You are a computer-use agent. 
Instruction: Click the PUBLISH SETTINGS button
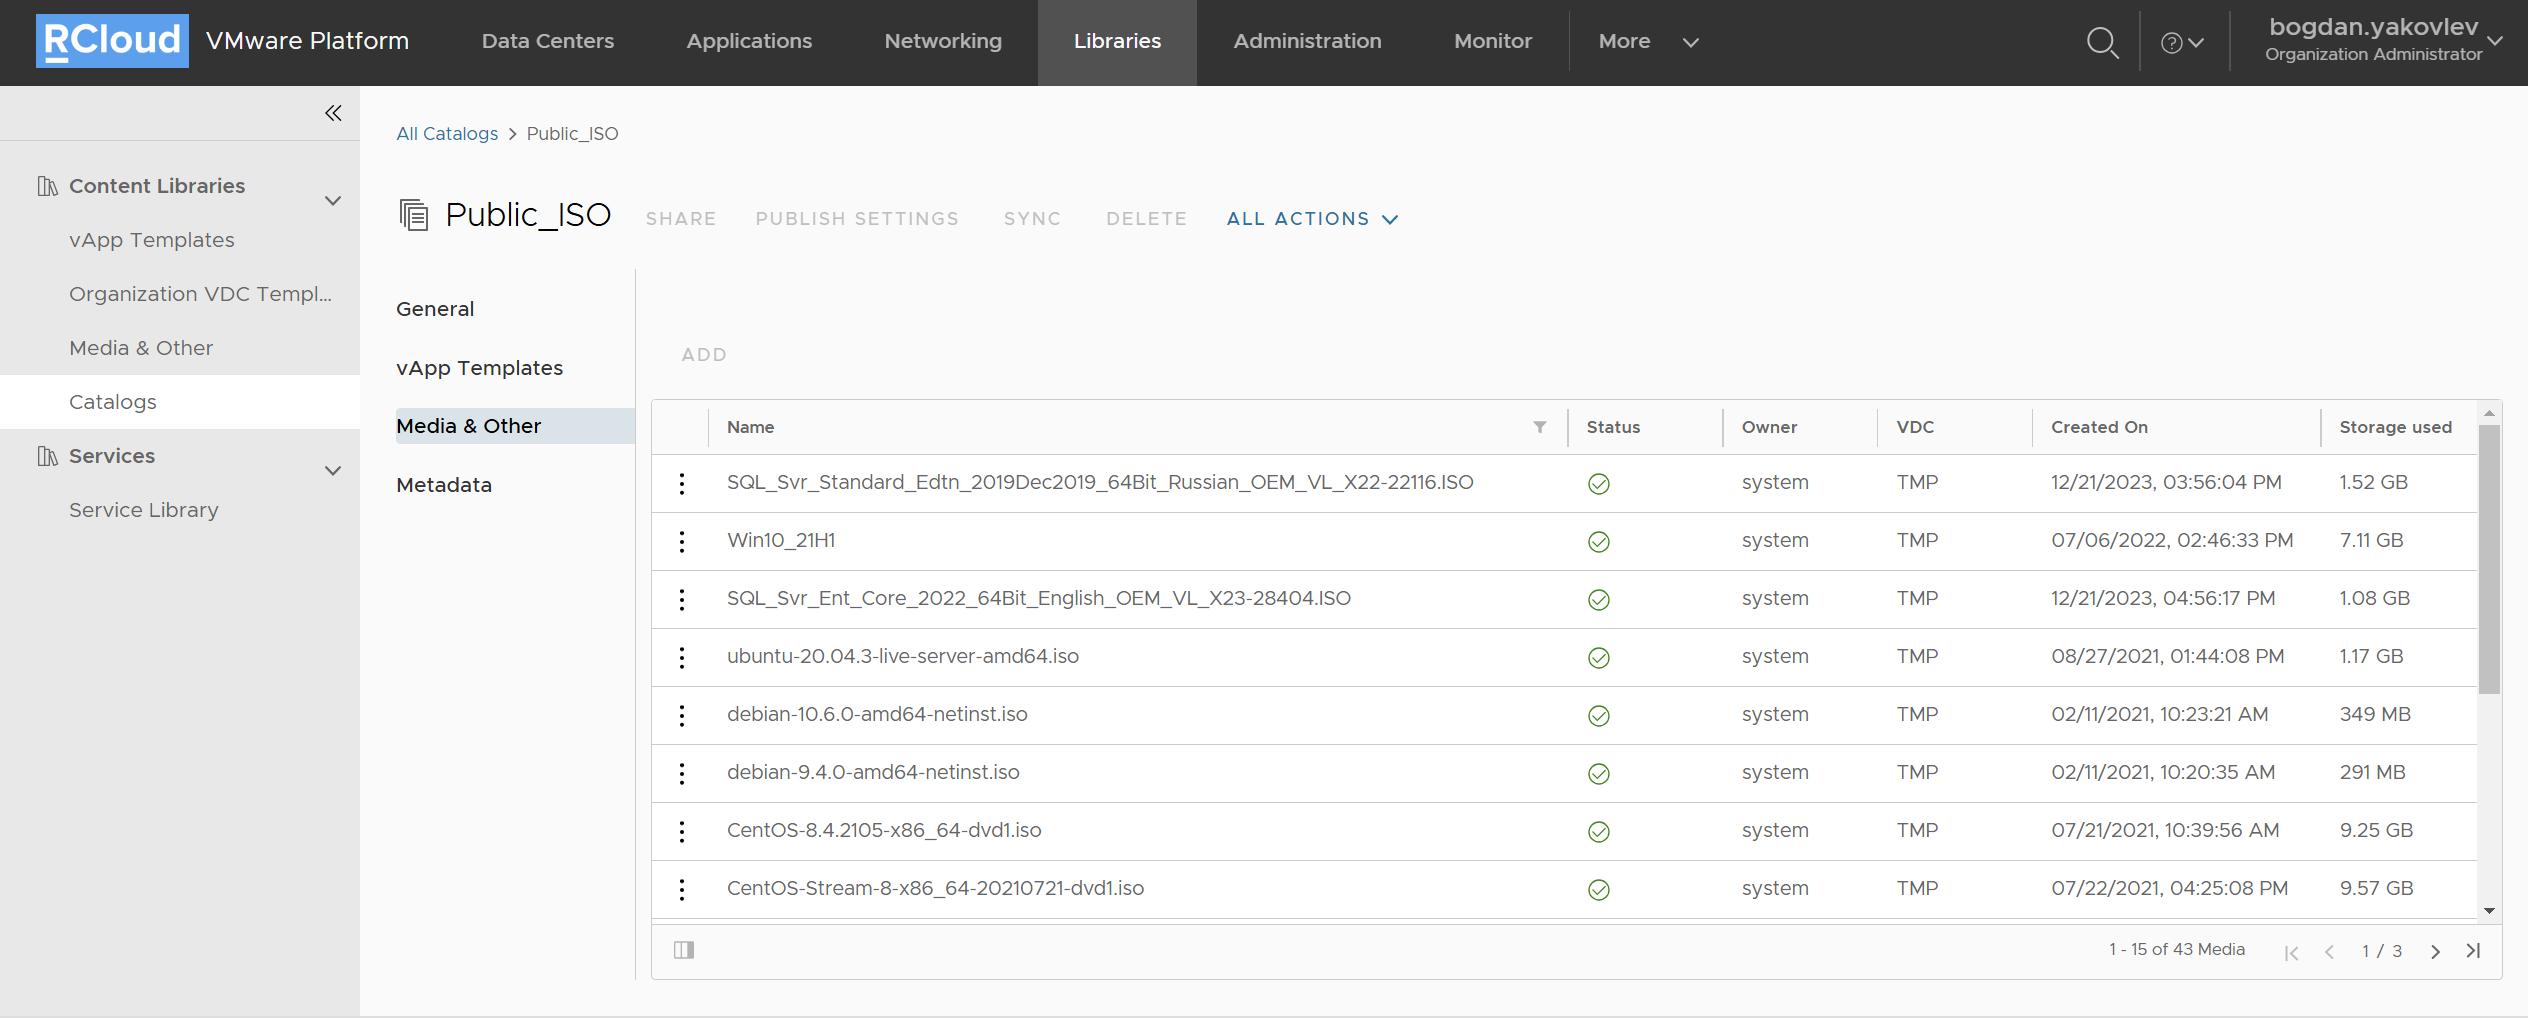(857, 219)
